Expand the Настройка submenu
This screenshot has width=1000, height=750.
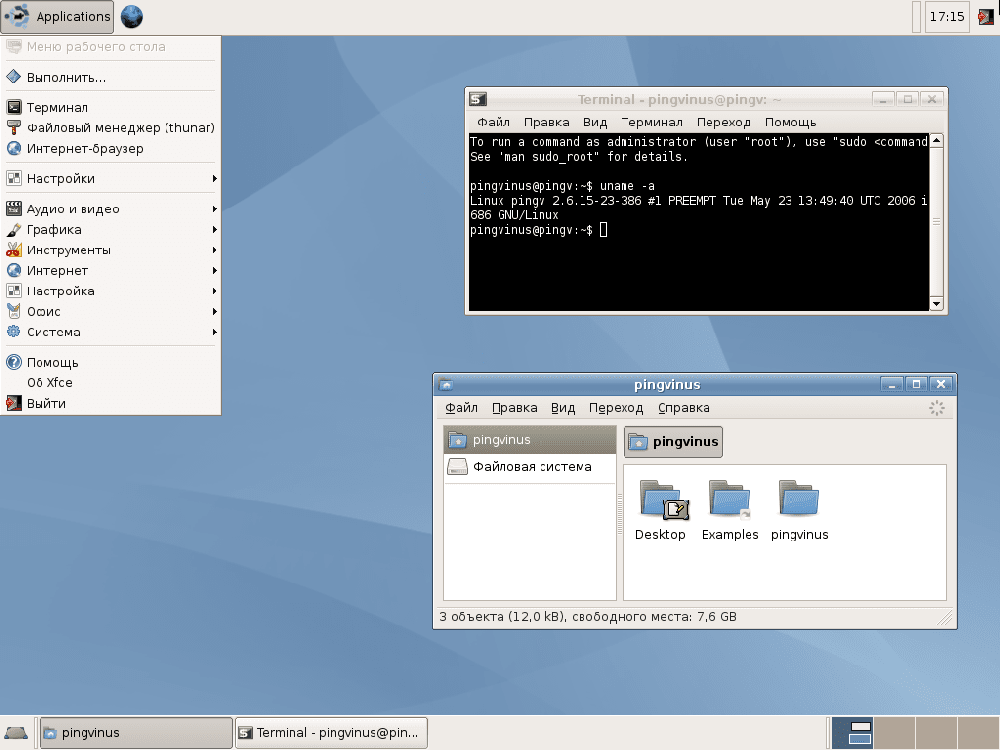click(x=111, y=291)
